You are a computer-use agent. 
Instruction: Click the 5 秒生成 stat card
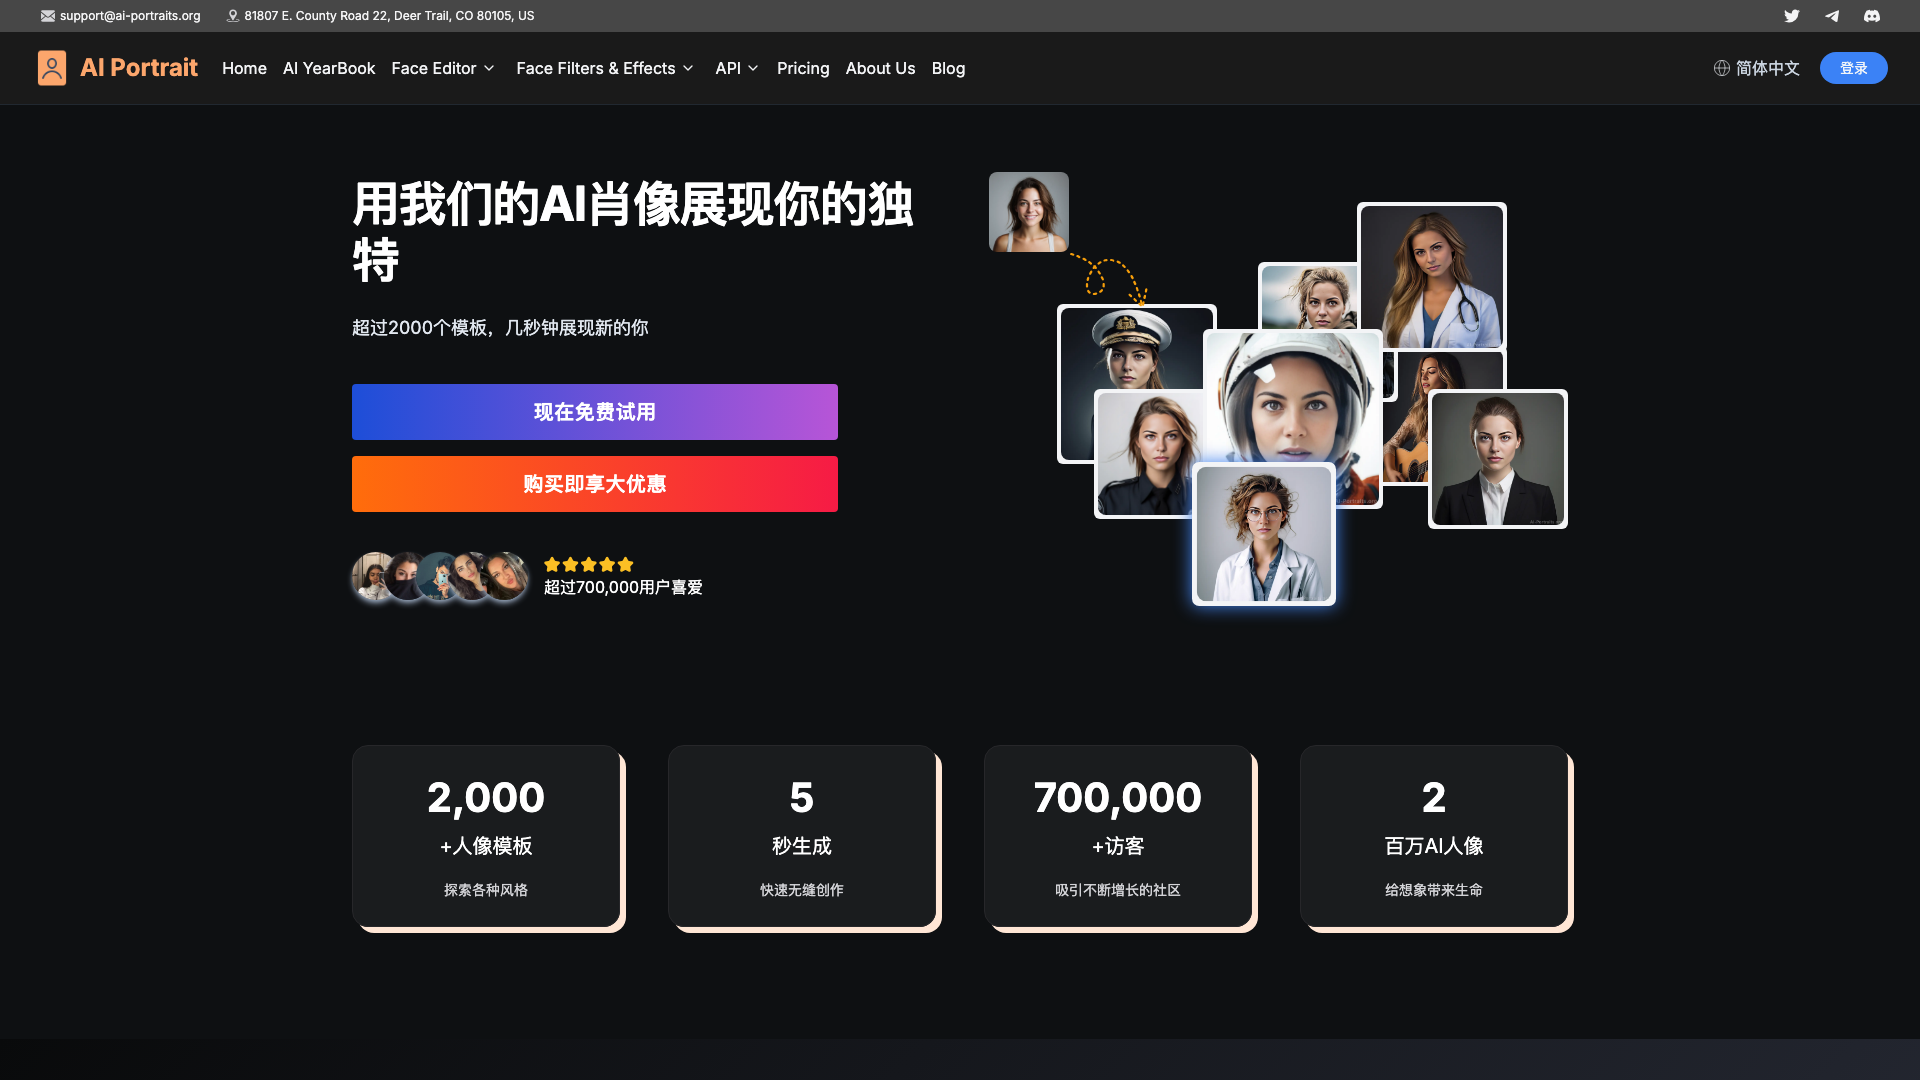point(802,836)
